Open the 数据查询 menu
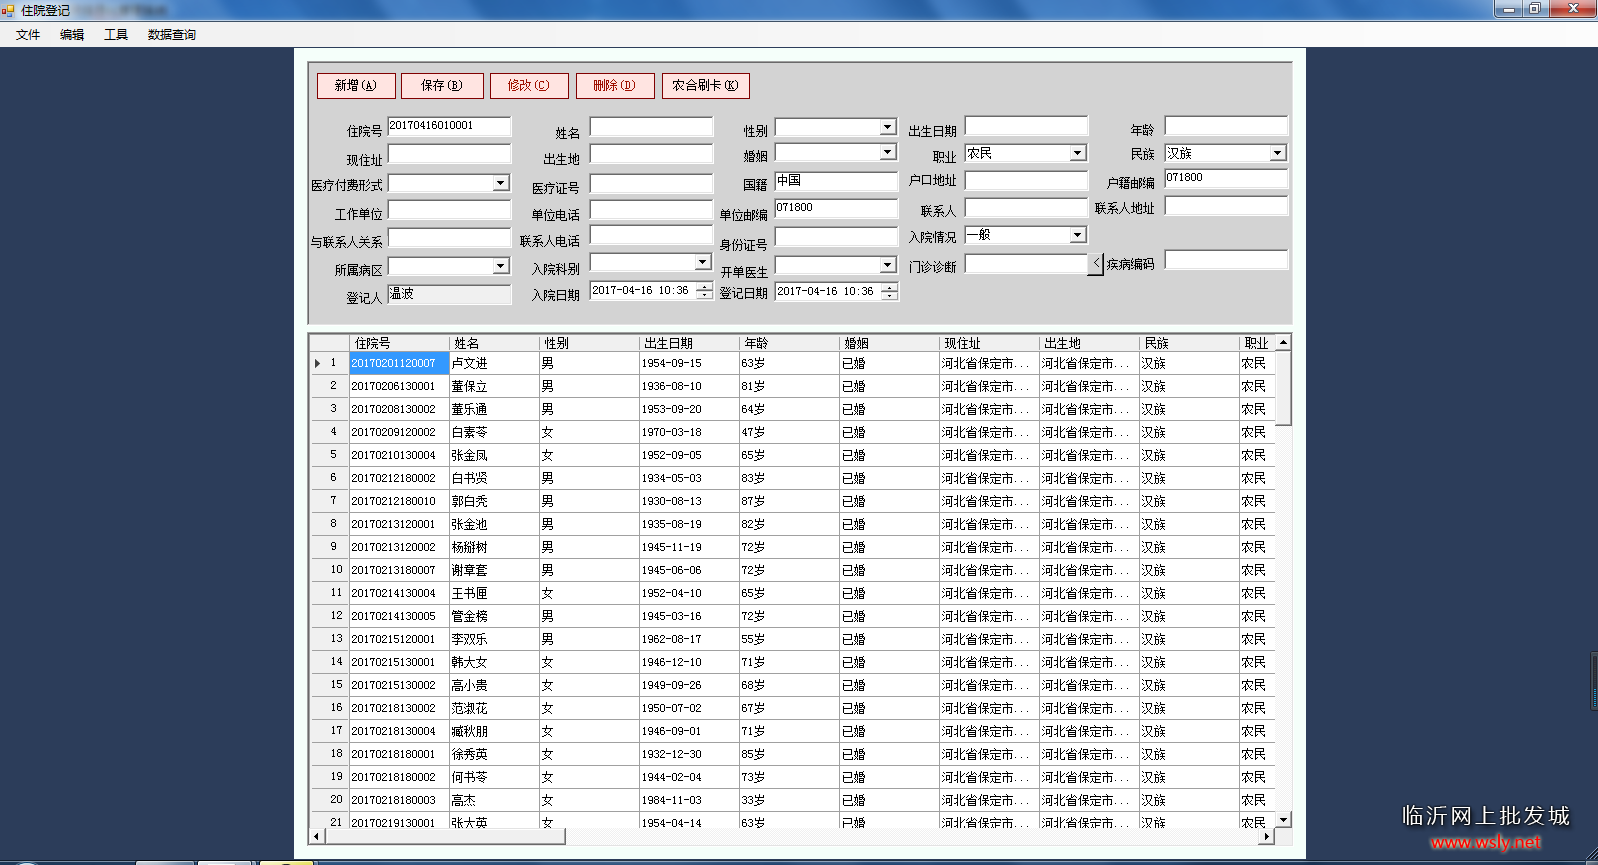 click(x=172, y=35)
